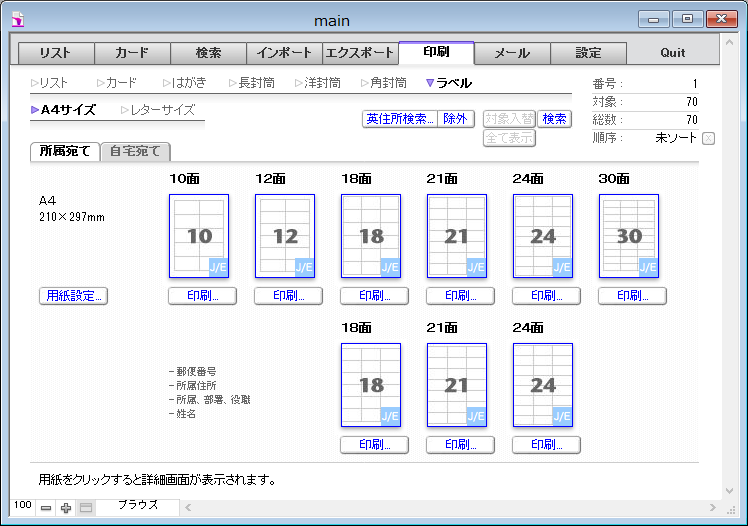The width and height of the screenshot is (748, 526).
Task: Open the 30面 label sheet preview
Action: pyautogui.click(x=629, y=236)
